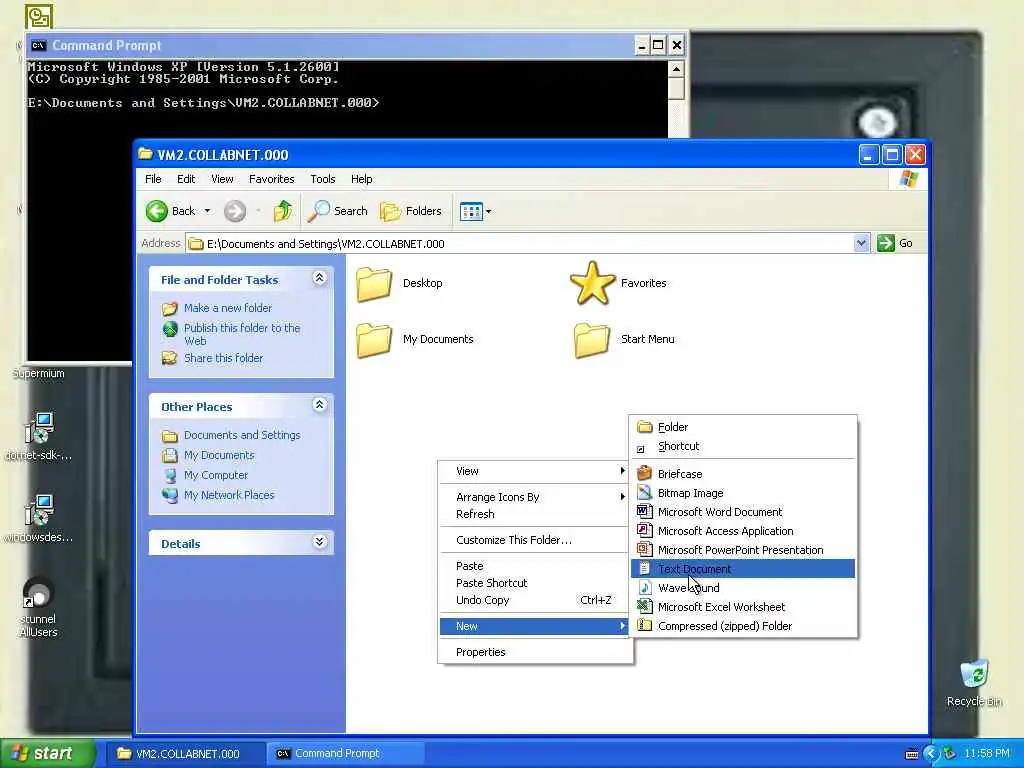Click the Forward arrow toolbar icon
This screenshot has height=768, width=1024.
point(235,211)
